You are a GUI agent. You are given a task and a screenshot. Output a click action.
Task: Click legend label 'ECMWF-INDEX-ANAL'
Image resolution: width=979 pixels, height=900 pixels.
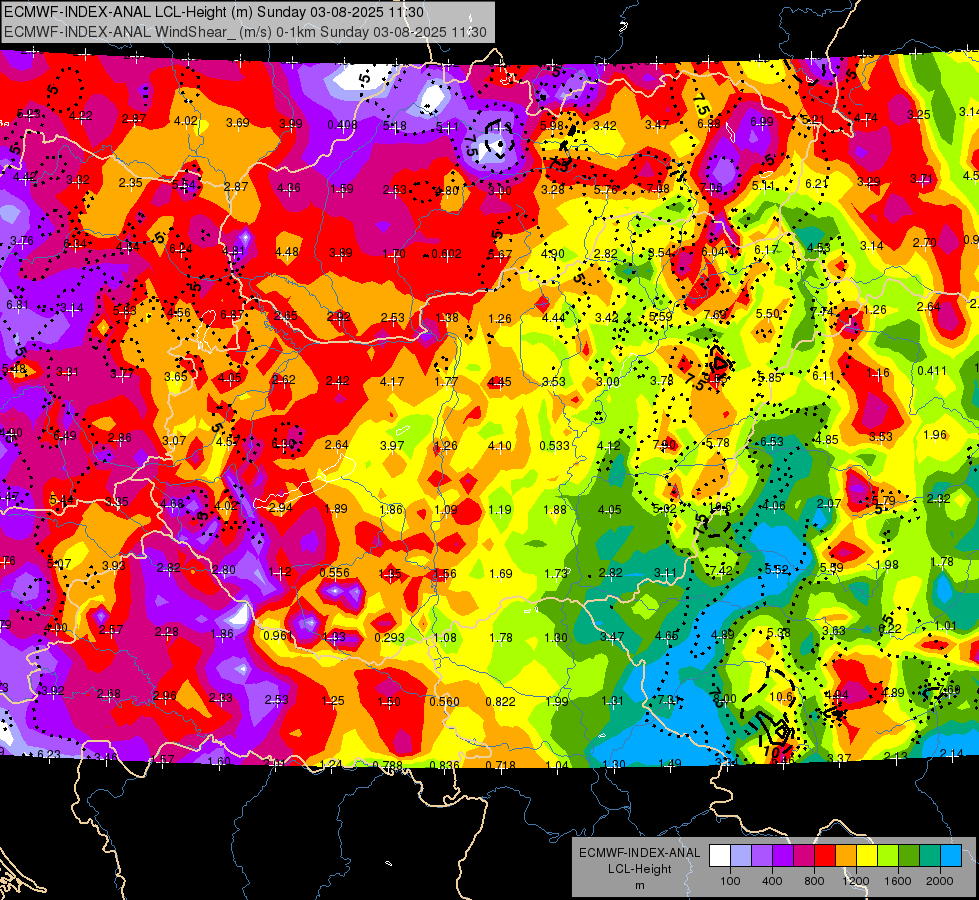click(639, 853)
